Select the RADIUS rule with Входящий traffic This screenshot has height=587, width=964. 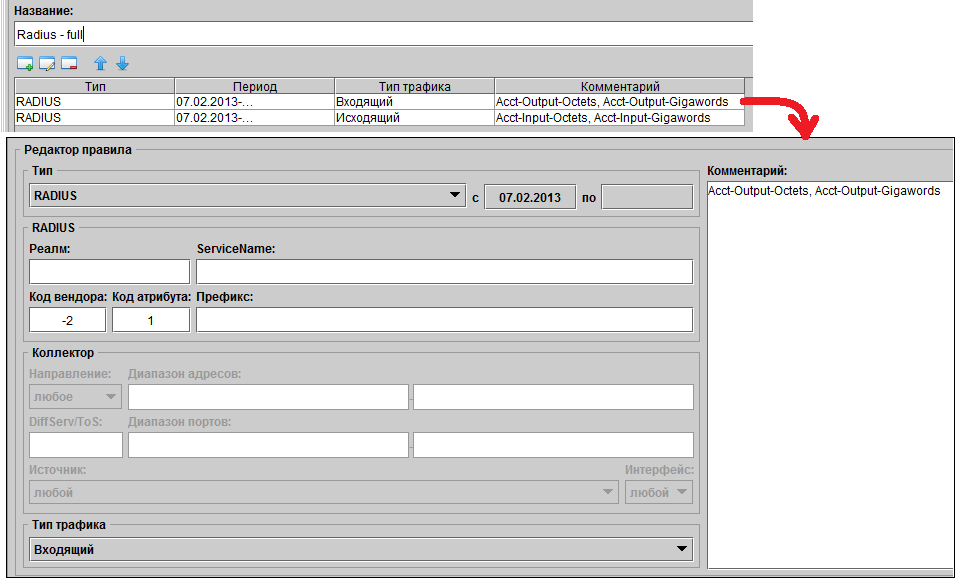click(x=379, y=101)
